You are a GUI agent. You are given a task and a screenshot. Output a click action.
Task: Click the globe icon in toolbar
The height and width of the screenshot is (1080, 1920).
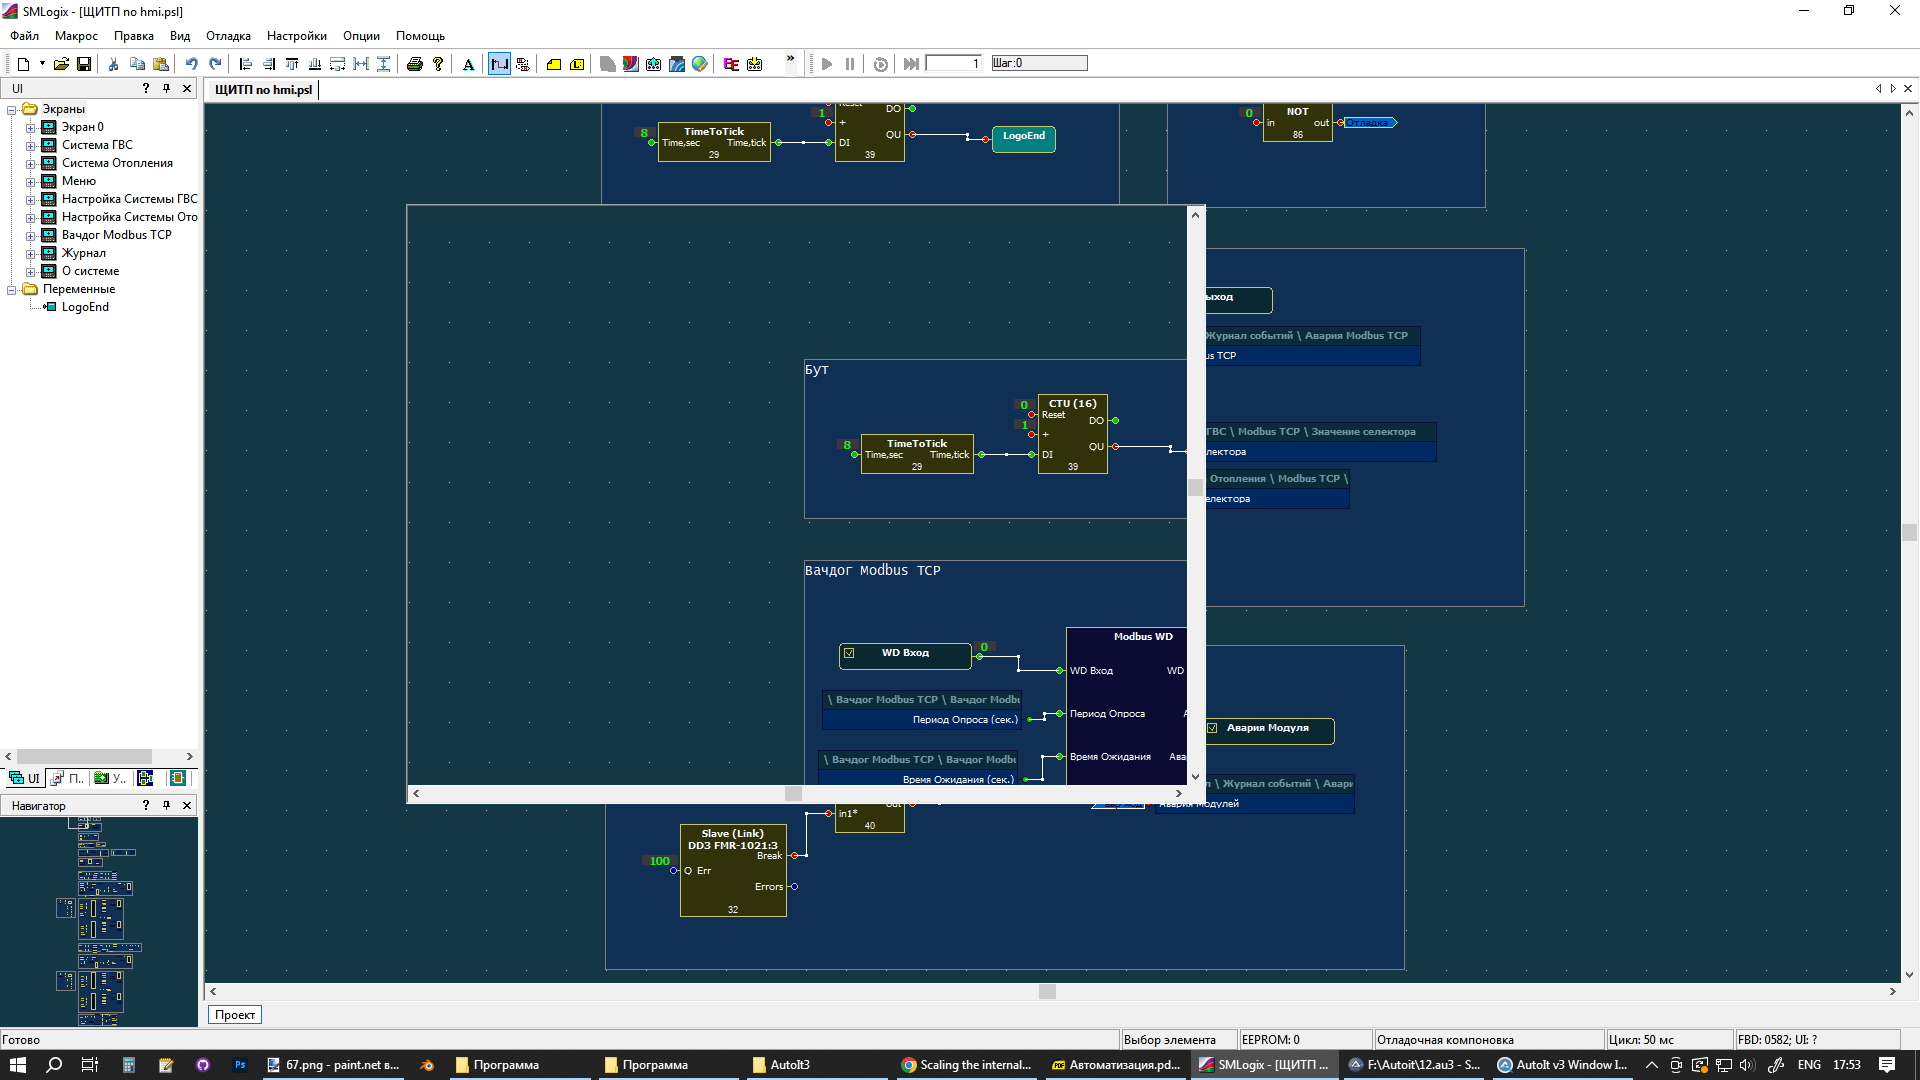pyautogui.click(x=700, y=64)
